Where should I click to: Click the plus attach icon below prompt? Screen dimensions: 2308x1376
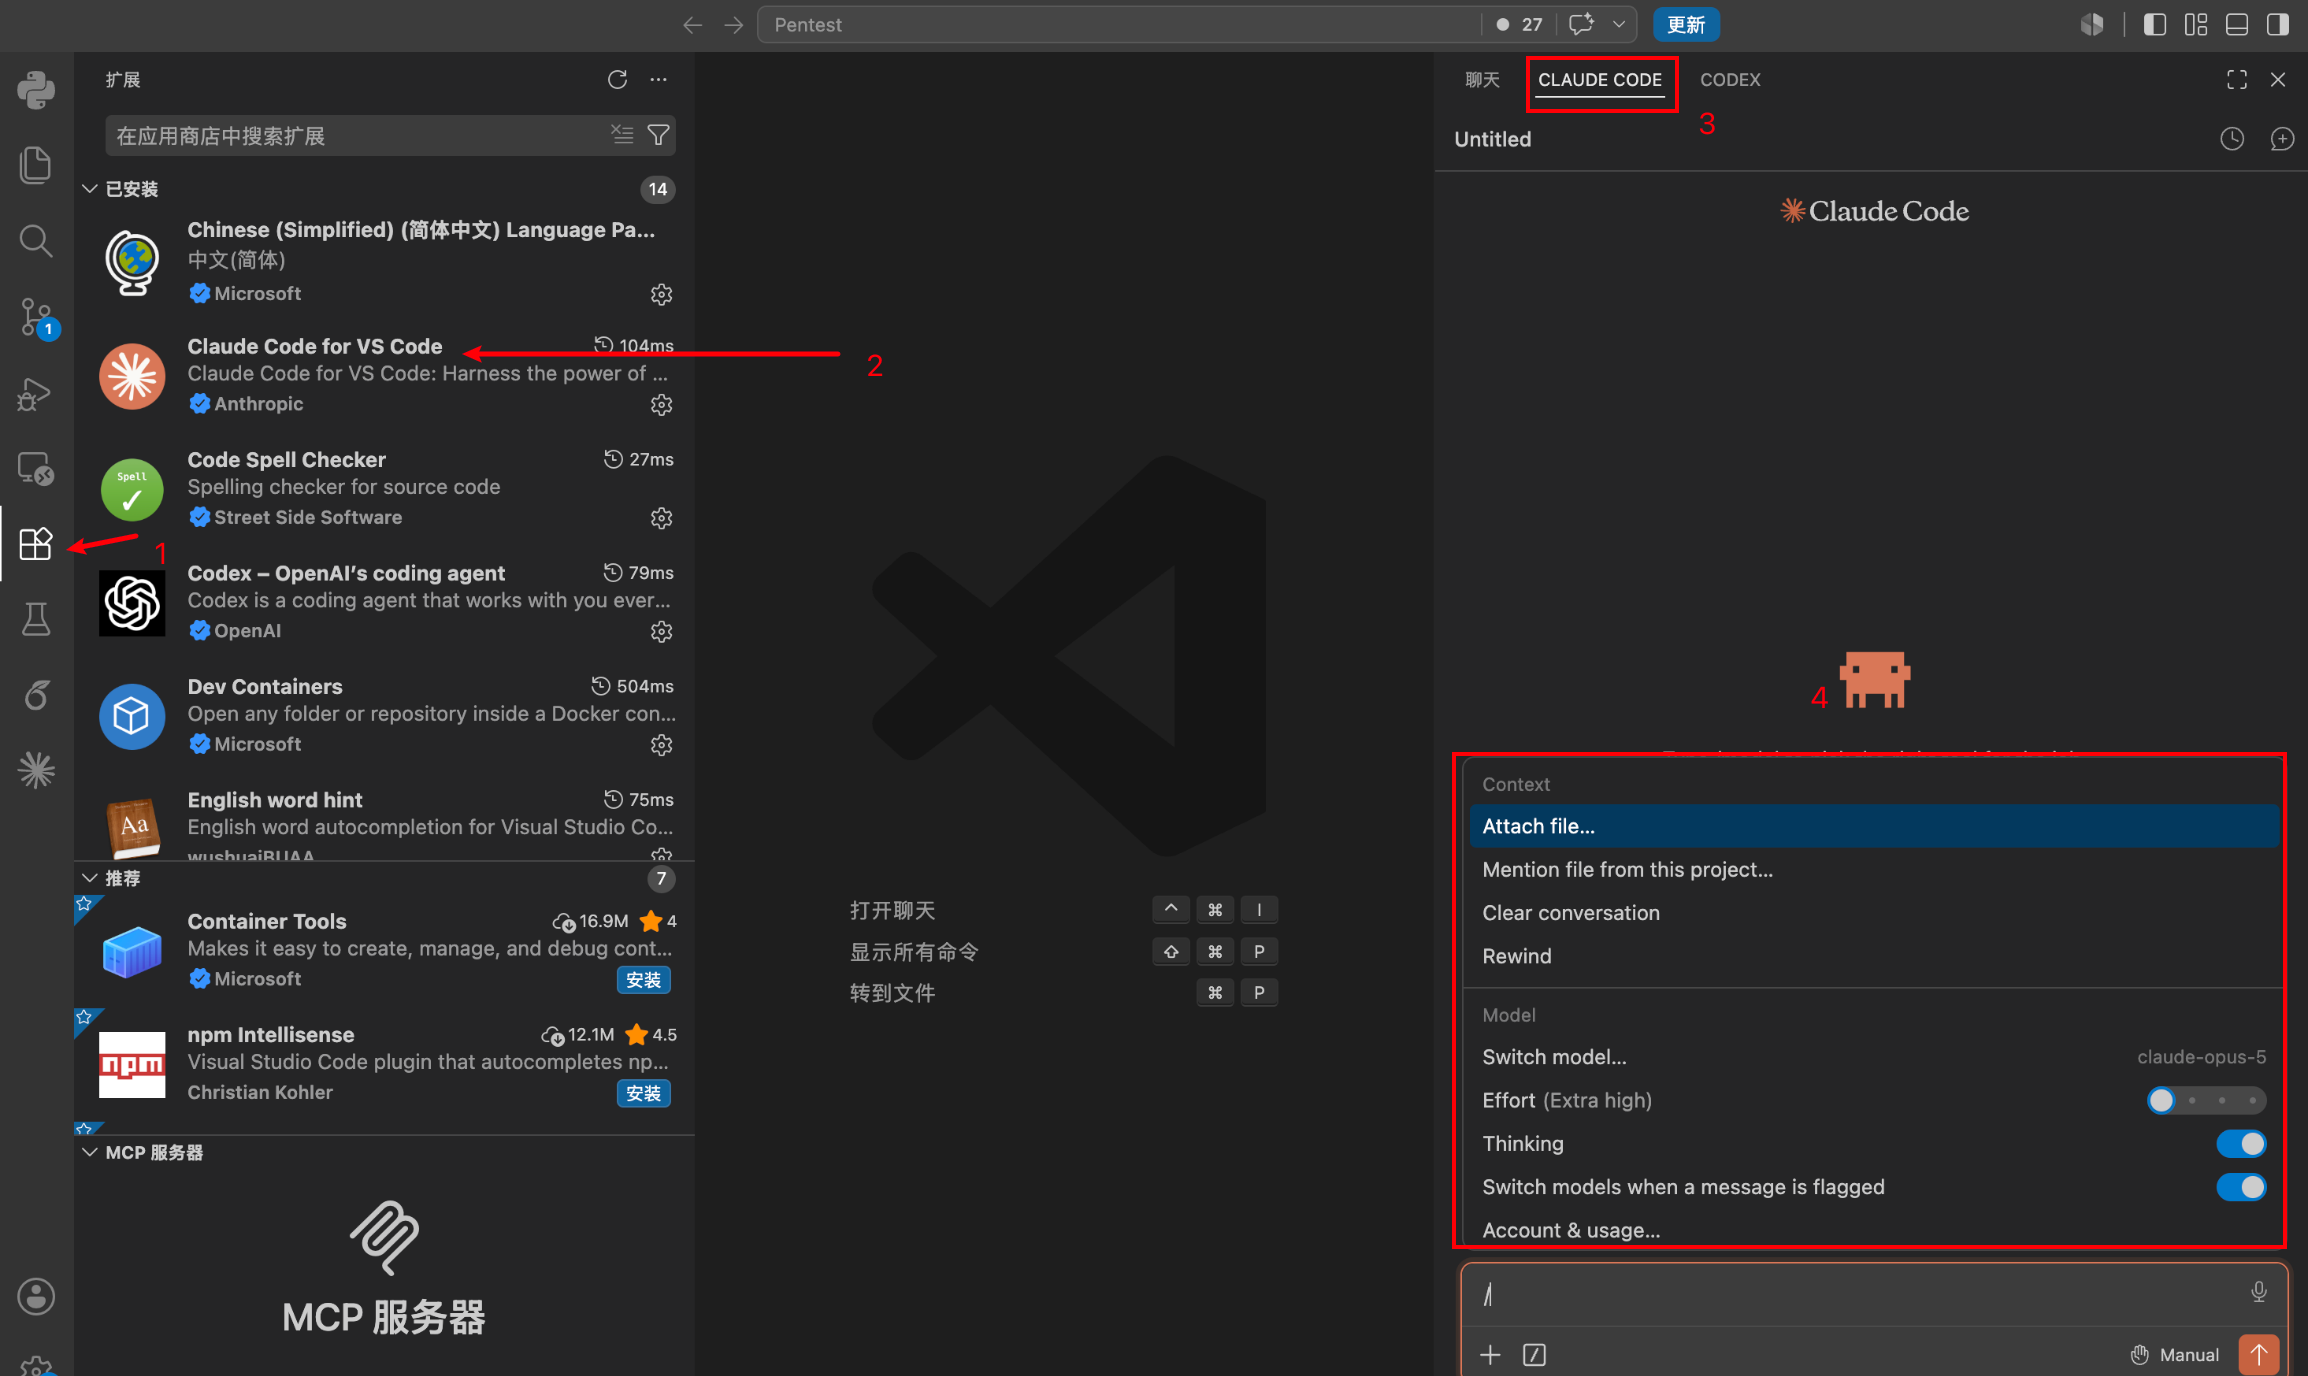click(1490, 1355)
